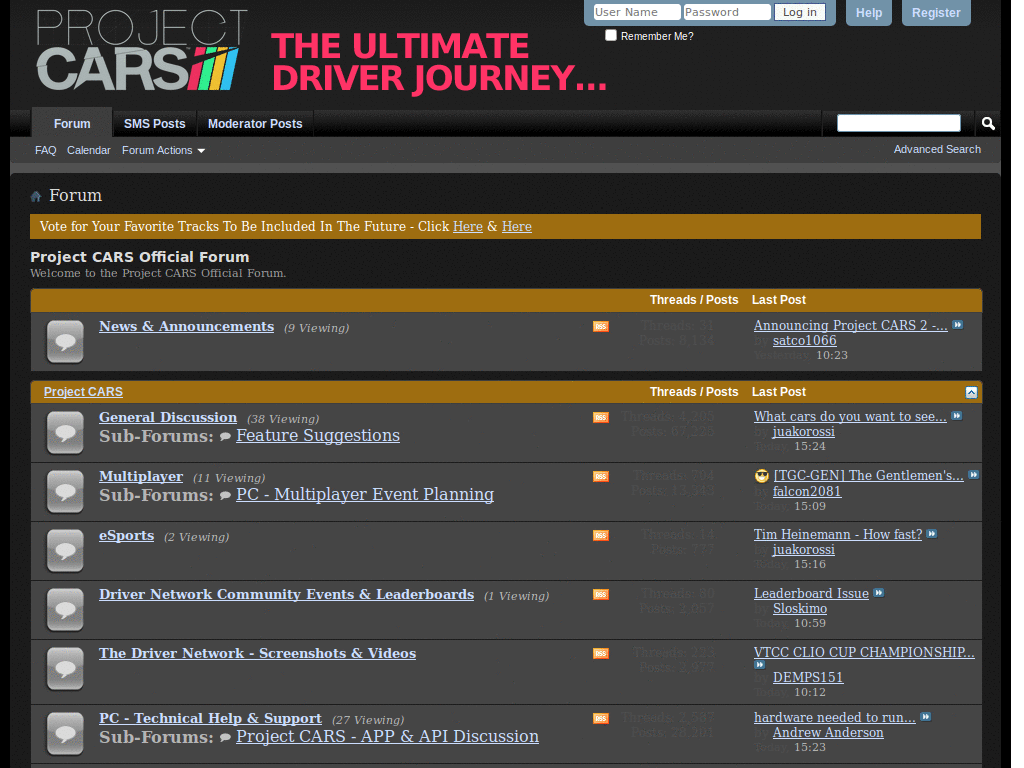Open PC - Technical Help & Support forum
Viewport: 1024px width, 768px height.
click(210, 718)
